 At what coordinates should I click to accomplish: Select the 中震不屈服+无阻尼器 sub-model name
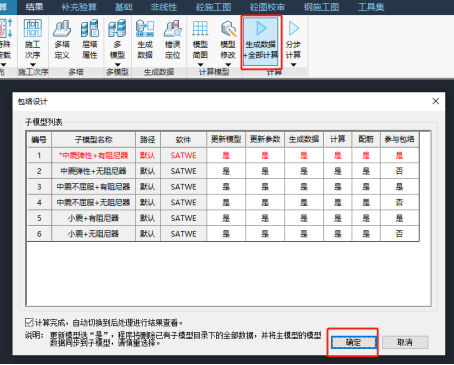tap(94, 202)
